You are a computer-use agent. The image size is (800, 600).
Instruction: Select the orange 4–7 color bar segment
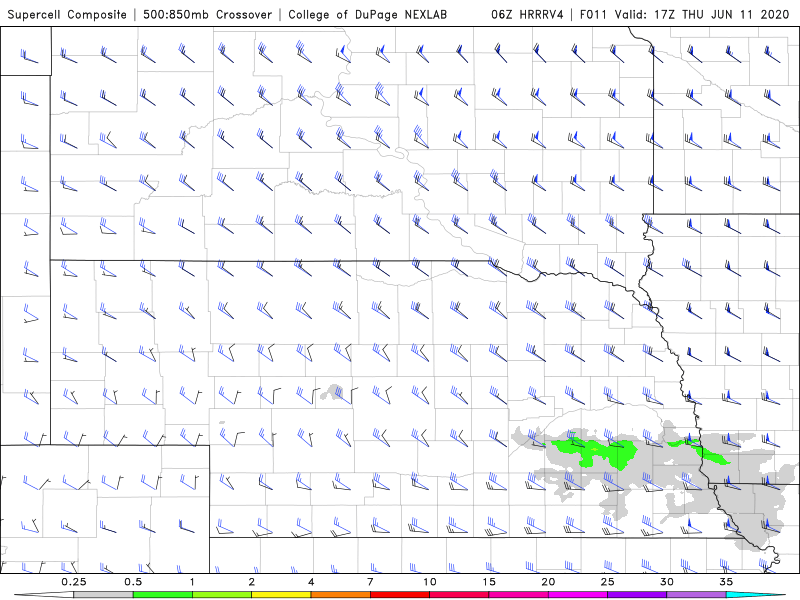coord(340,595)
